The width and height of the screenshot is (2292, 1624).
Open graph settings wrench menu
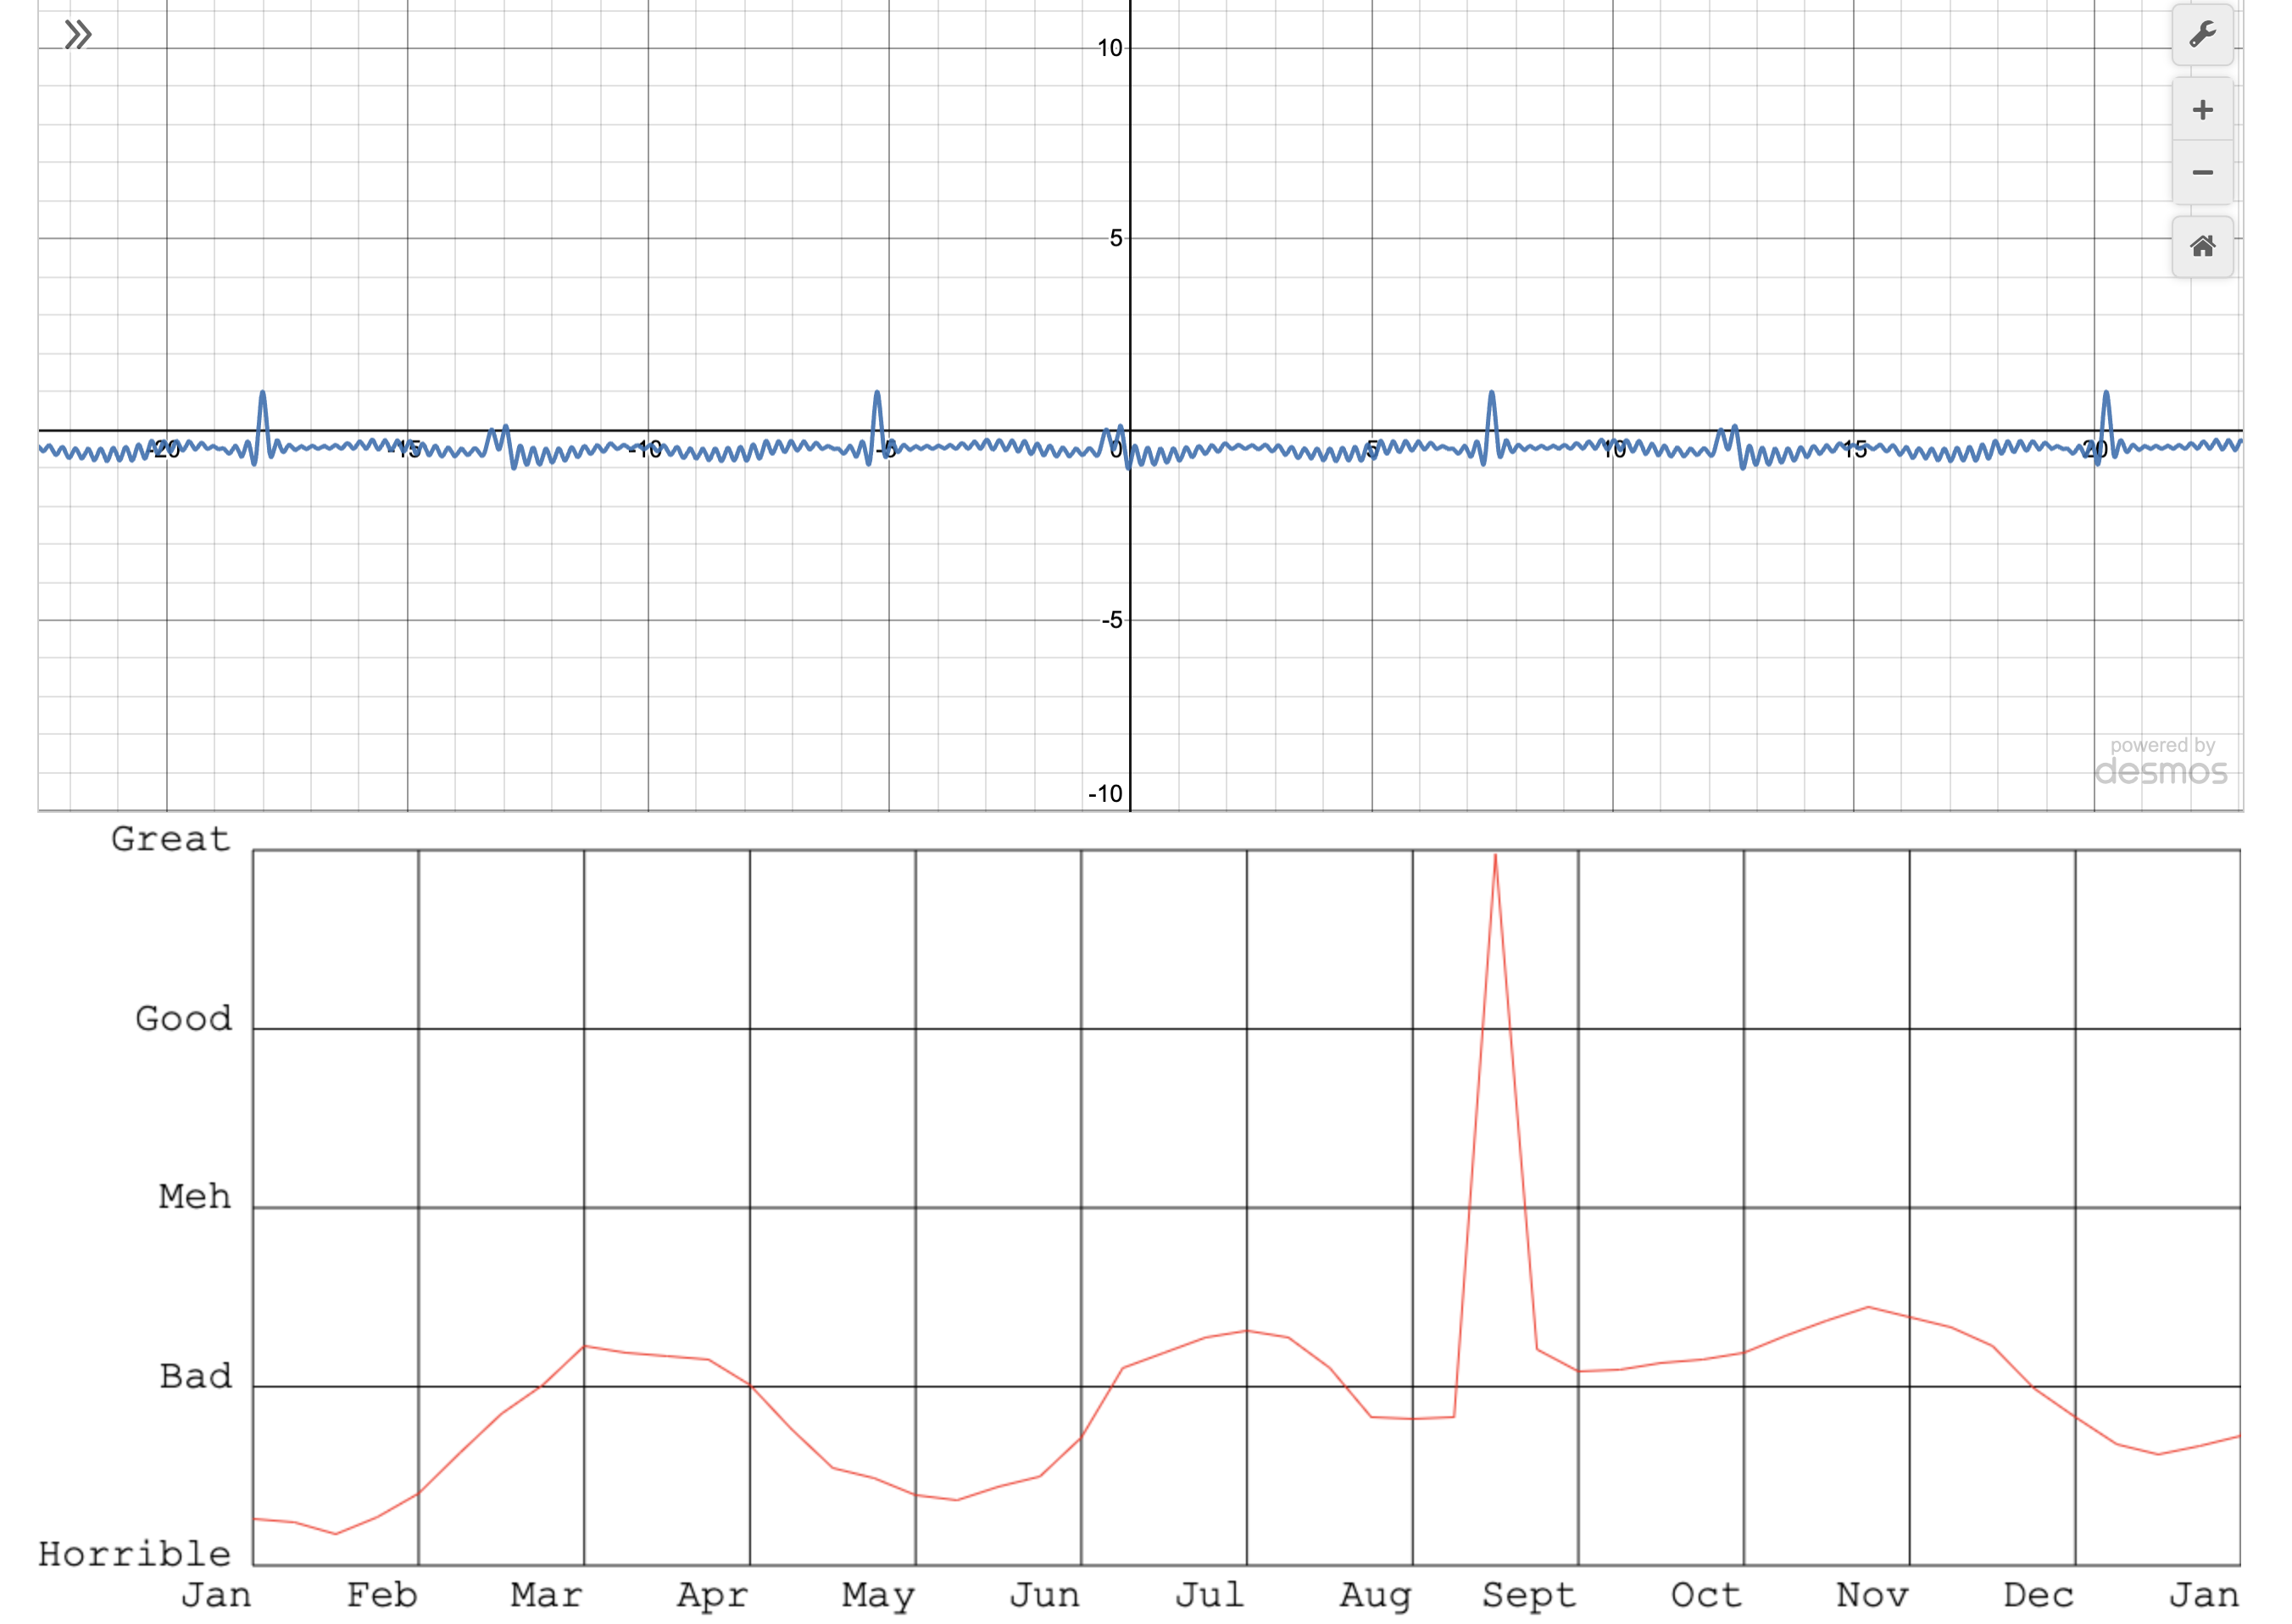(x=2202, y=36)
